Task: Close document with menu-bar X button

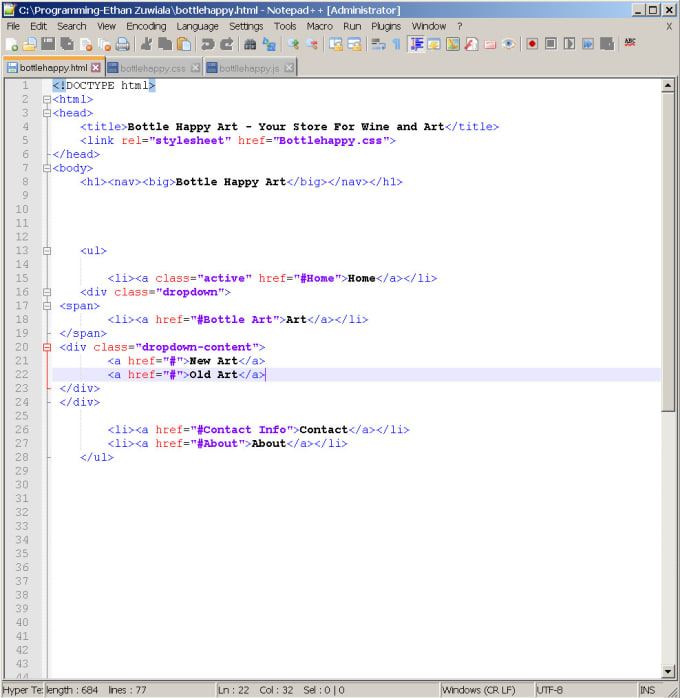Action: (x=669, y=27)
